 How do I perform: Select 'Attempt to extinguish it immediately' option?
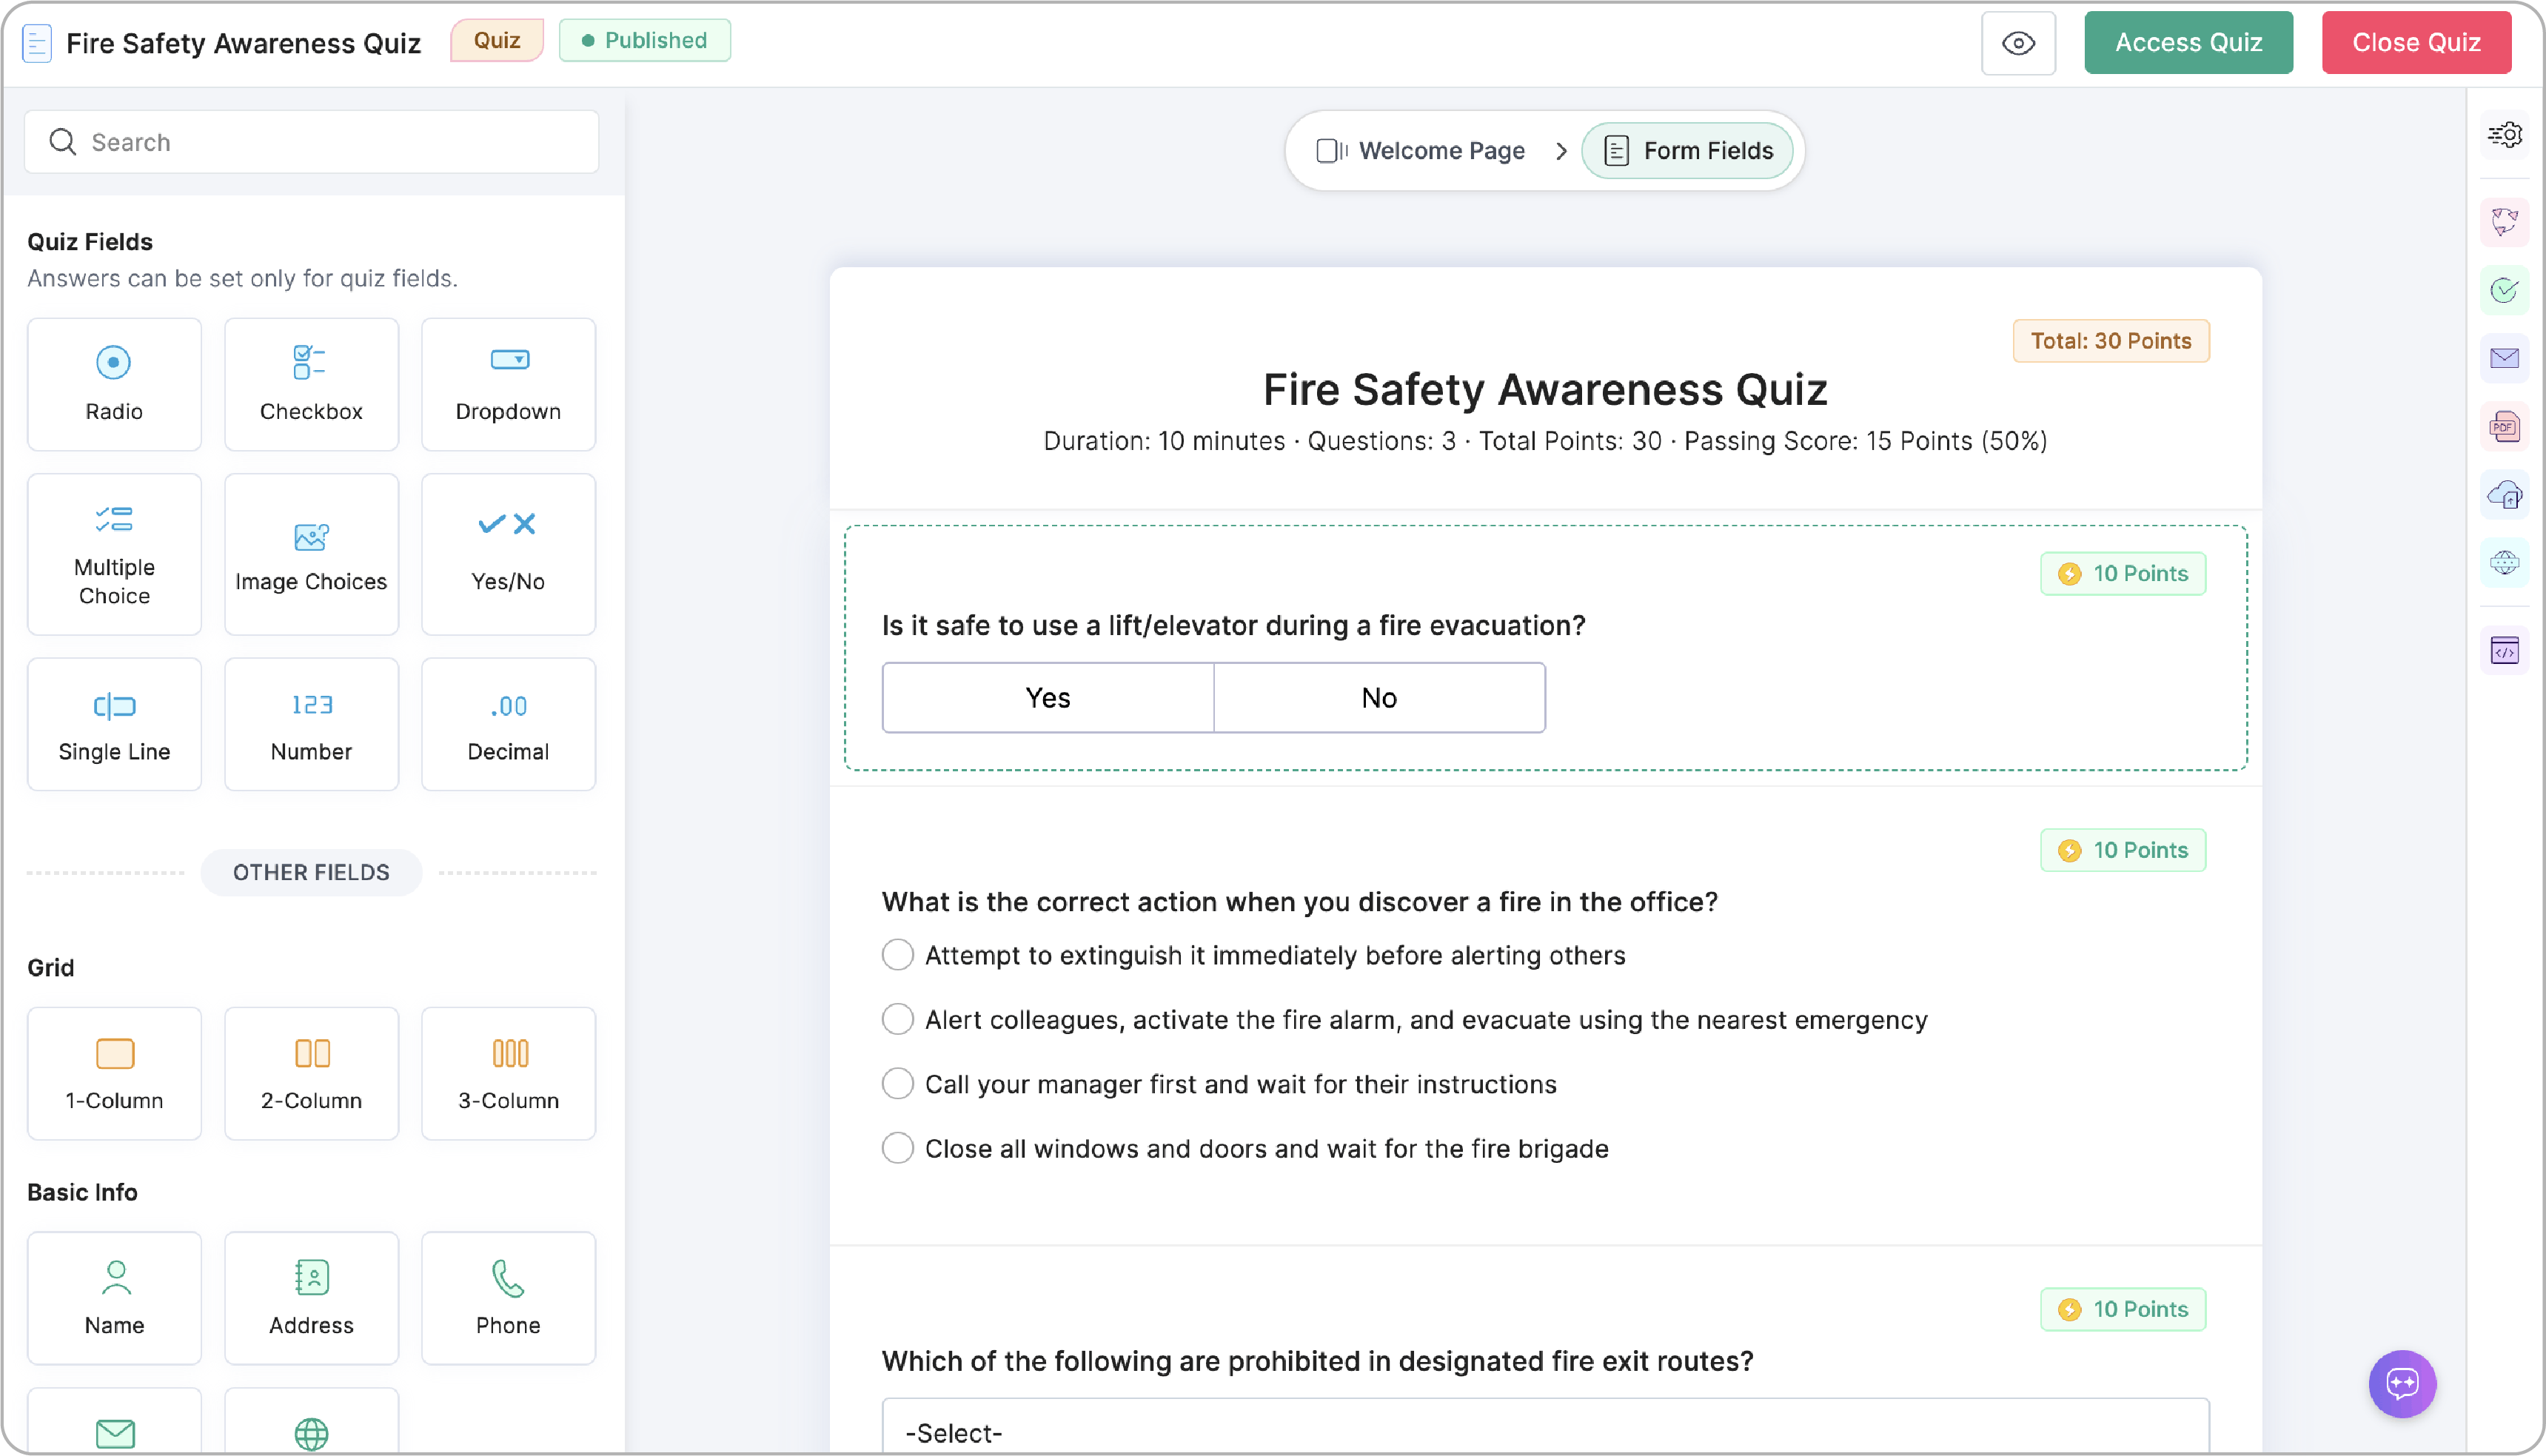pyautogui.click(x=898, y=955)
